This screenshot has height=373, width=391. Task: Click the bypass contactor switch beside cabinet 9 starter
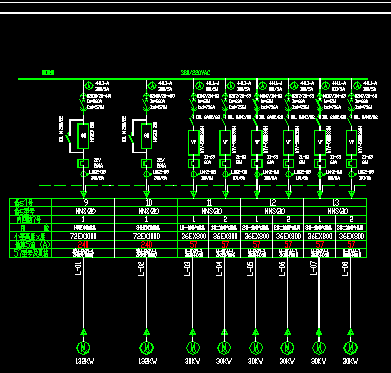point(69,137)
